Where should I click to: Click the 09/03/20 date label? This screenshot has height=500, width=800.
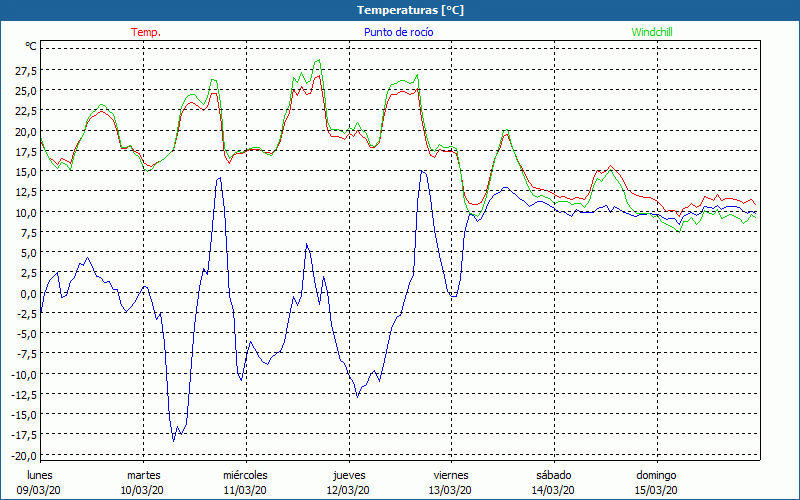coord(39,490)
